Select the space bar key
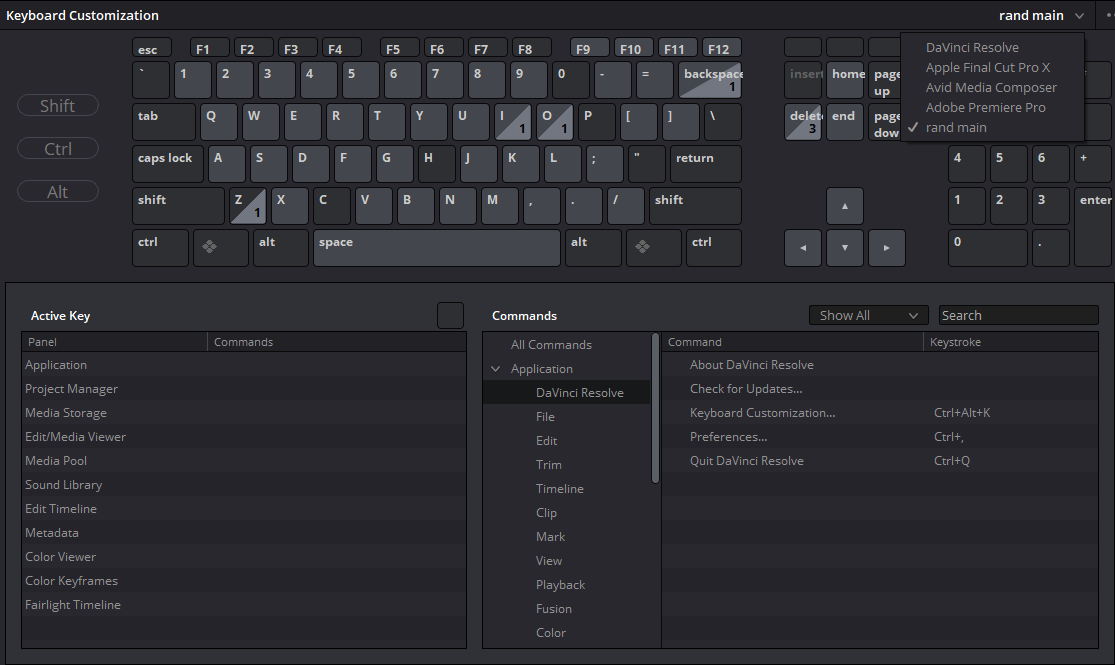 [x=437, y=248]
